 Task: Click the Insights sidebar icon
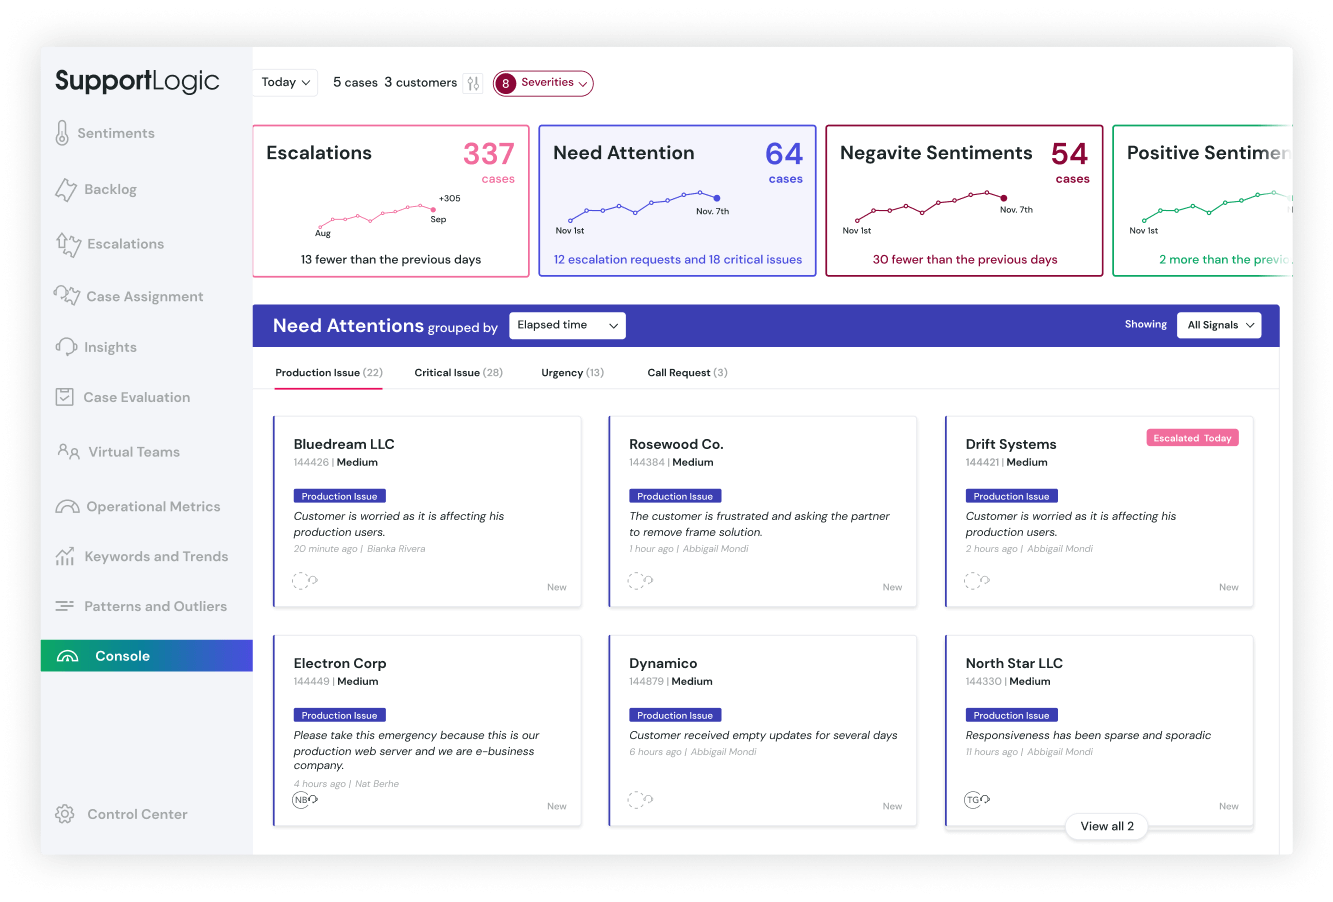66,346
